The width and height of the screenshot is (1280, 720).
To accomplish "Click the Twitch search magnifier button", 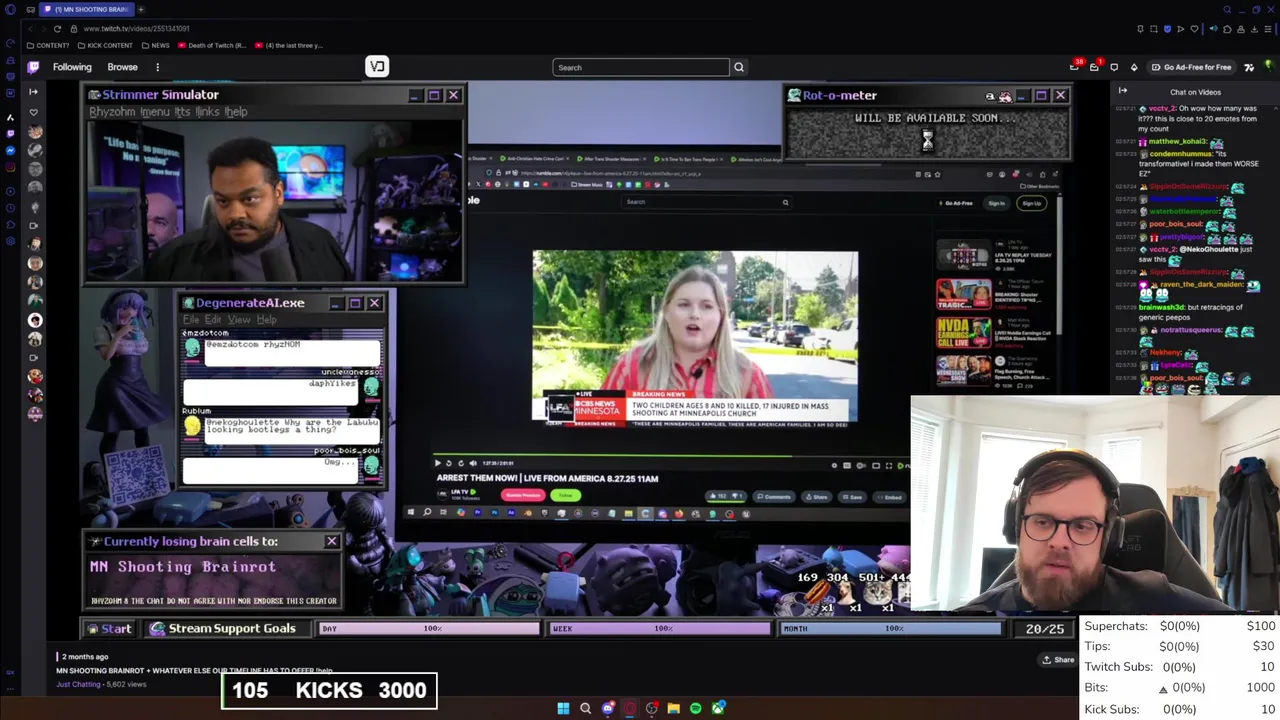I will coord(739,67).
